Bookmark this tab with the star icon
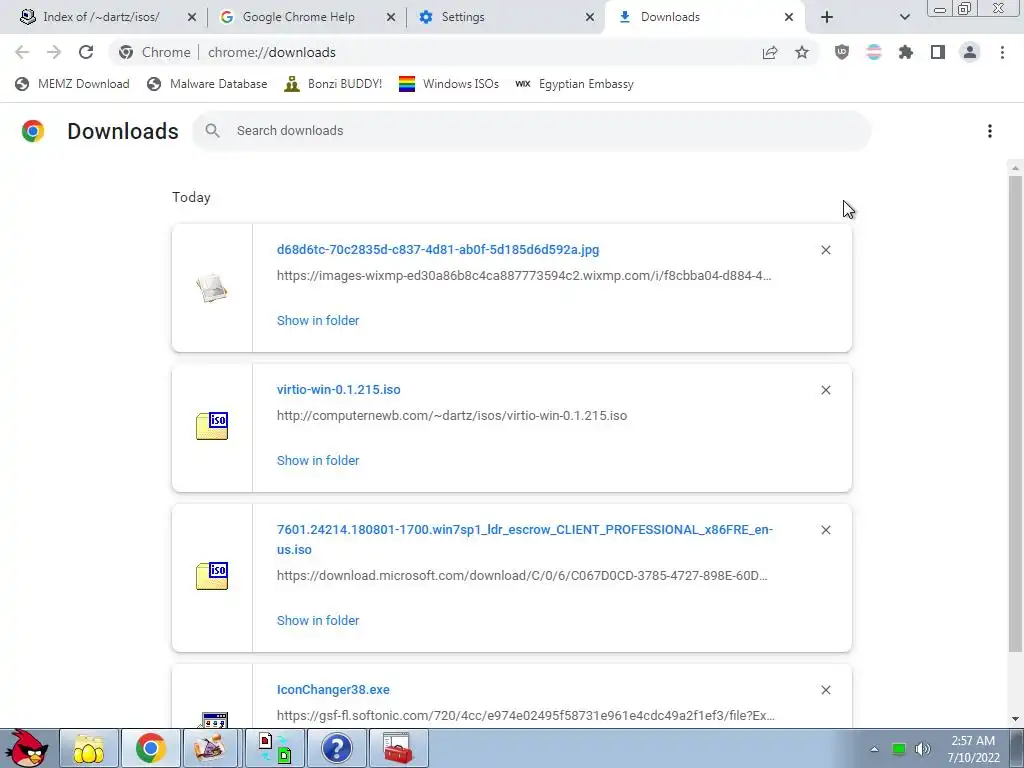The image size is (1024, 768). click(x=802, y=52)
